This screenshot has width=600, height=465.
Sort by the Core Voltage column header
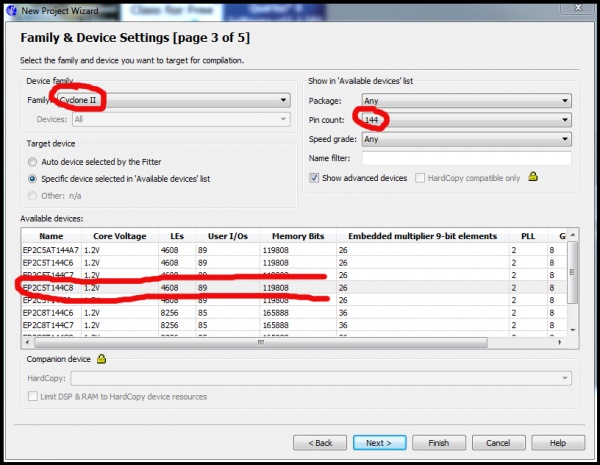120,236
